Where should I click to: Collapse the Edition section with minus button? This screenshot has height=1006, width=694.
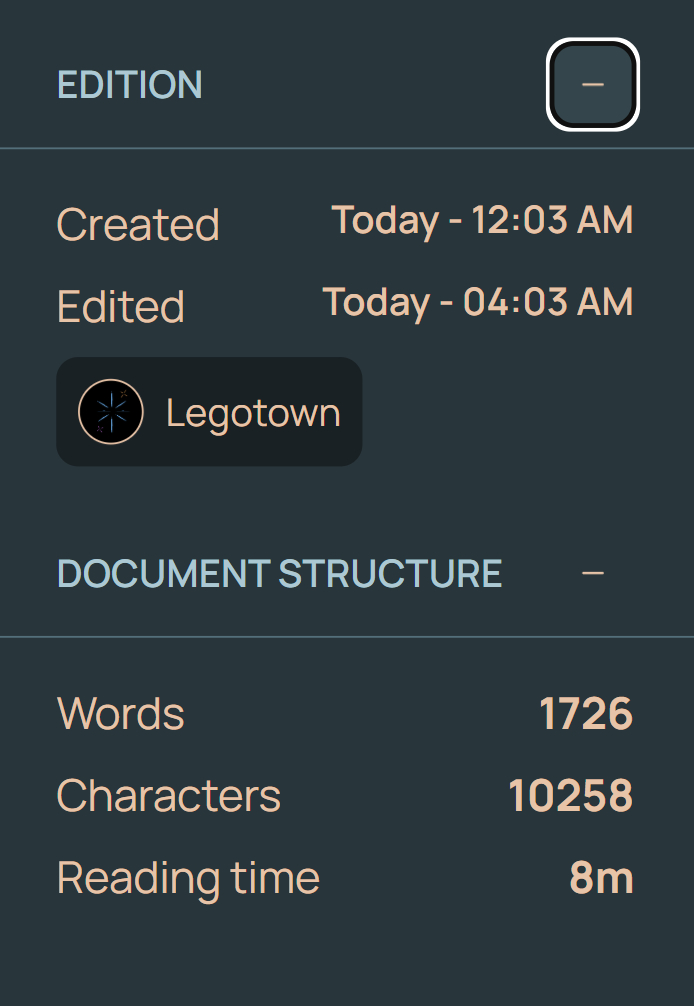pyautogui.click(x=593, y=84)
